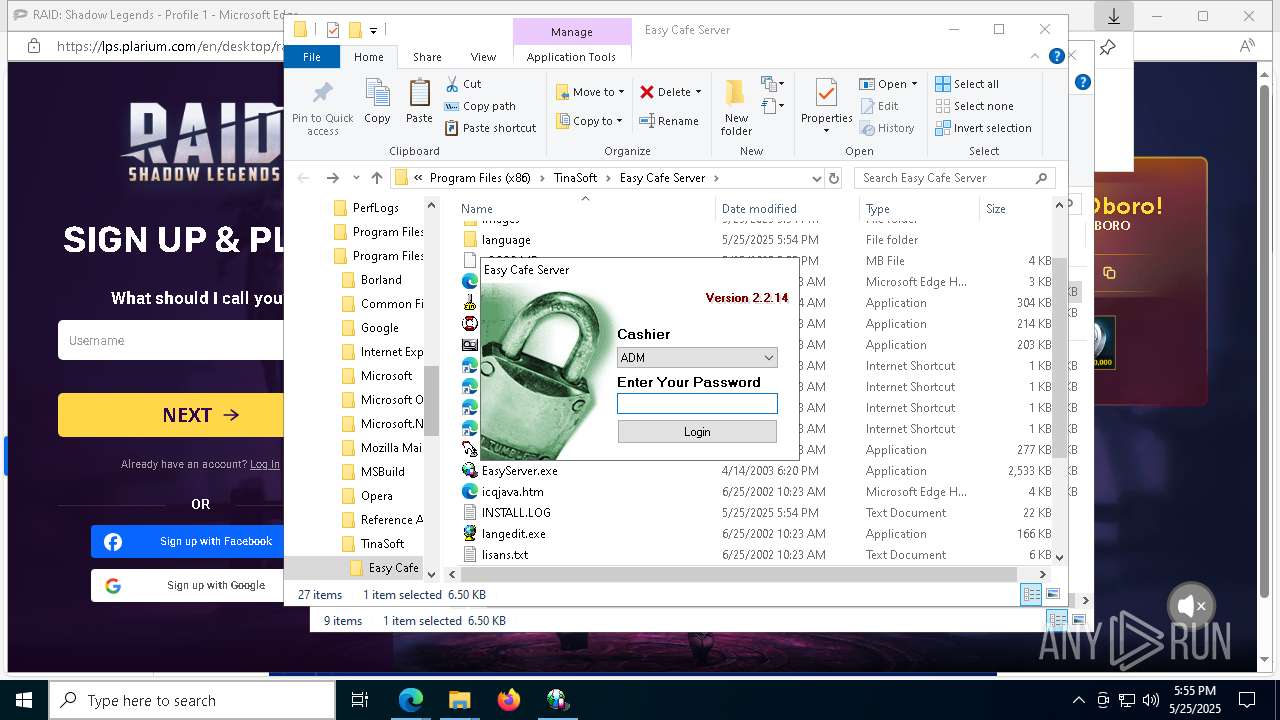The image size is (1280, 720).
Task: Open Microsoft Edge from the taskbar
Action: pyautogui.click(x=411, y=700)
